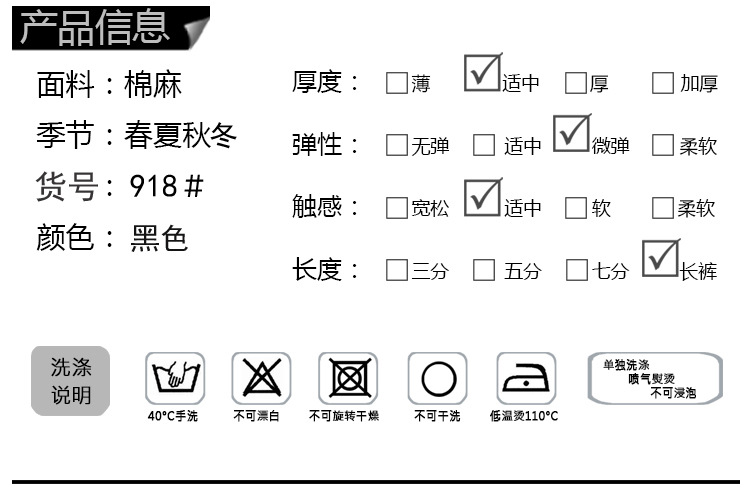Select the low-temperature iron 110°C icon
The height and width of the screenshot is (493, 750).
[x=526, y=378]
